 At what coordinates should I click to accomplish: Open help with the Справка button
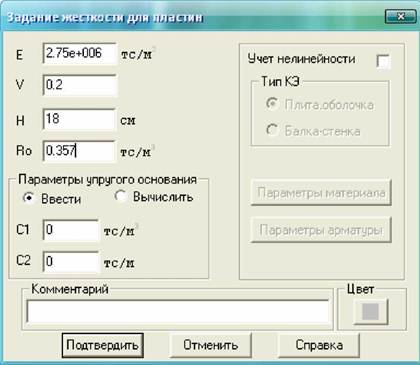(319, 345)
